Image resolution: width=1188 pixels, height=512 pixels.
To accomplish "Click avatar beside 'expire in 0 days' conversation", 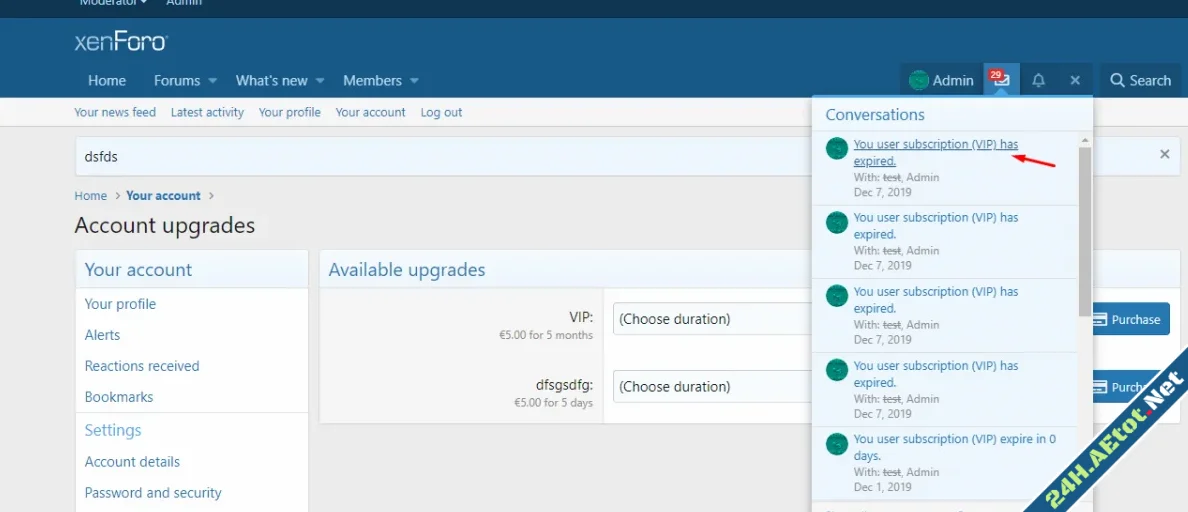I will coord(837,444).
